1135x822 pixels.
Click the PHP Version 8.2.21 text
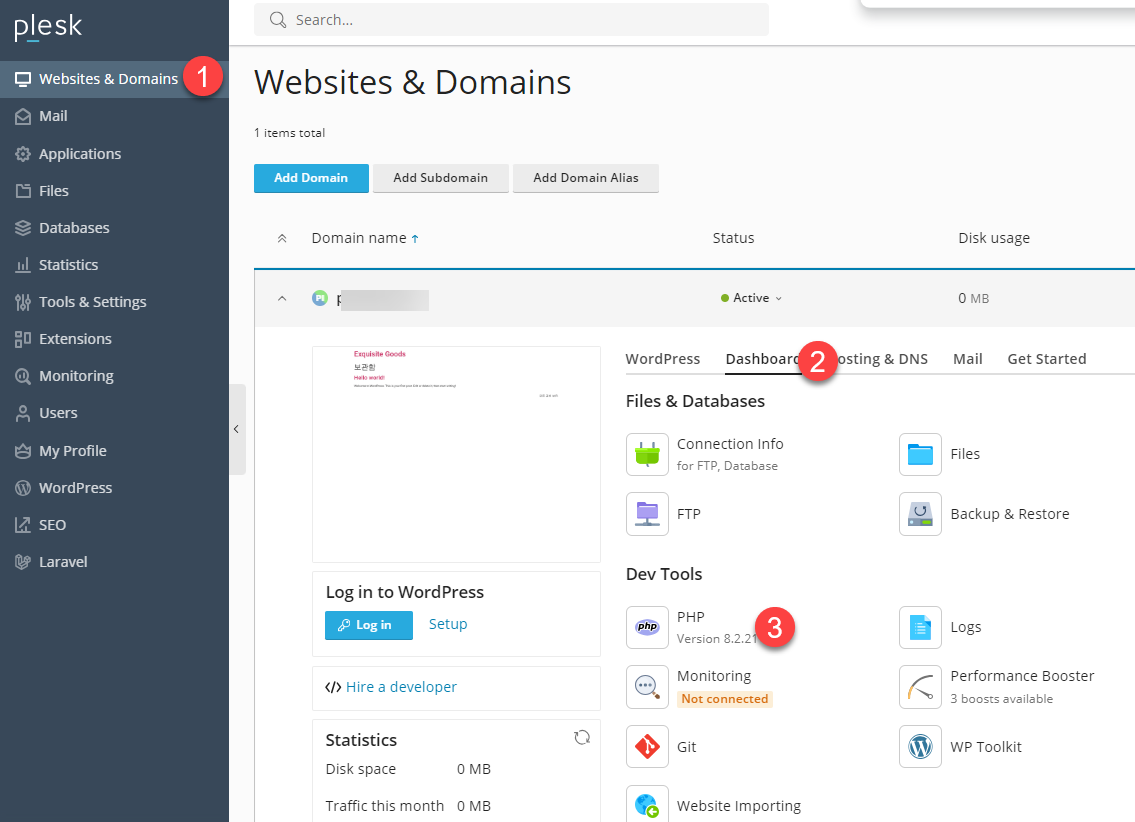pyautogui.click(x=717, y=639)
